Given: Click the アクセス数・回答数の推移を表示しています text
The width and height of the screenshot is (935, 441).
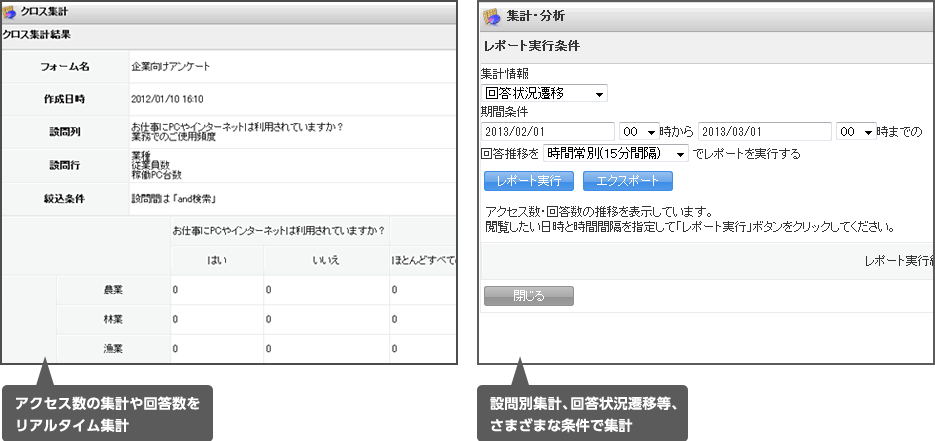Looking at the screenshot, I should click(599, 212).
